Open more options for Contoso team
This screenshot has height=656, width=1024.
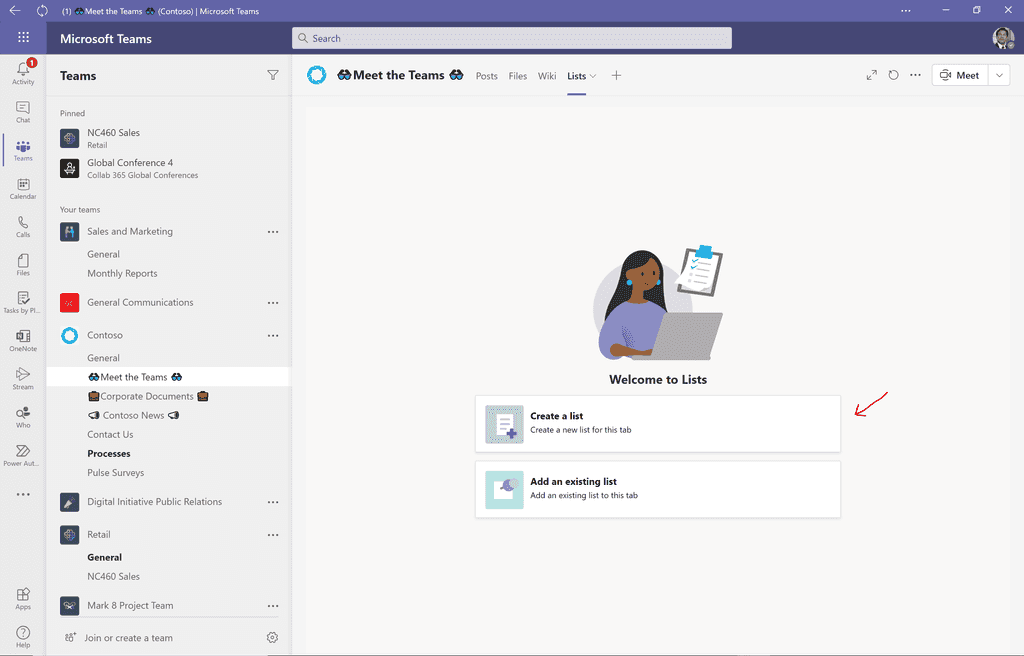[273, 335]
